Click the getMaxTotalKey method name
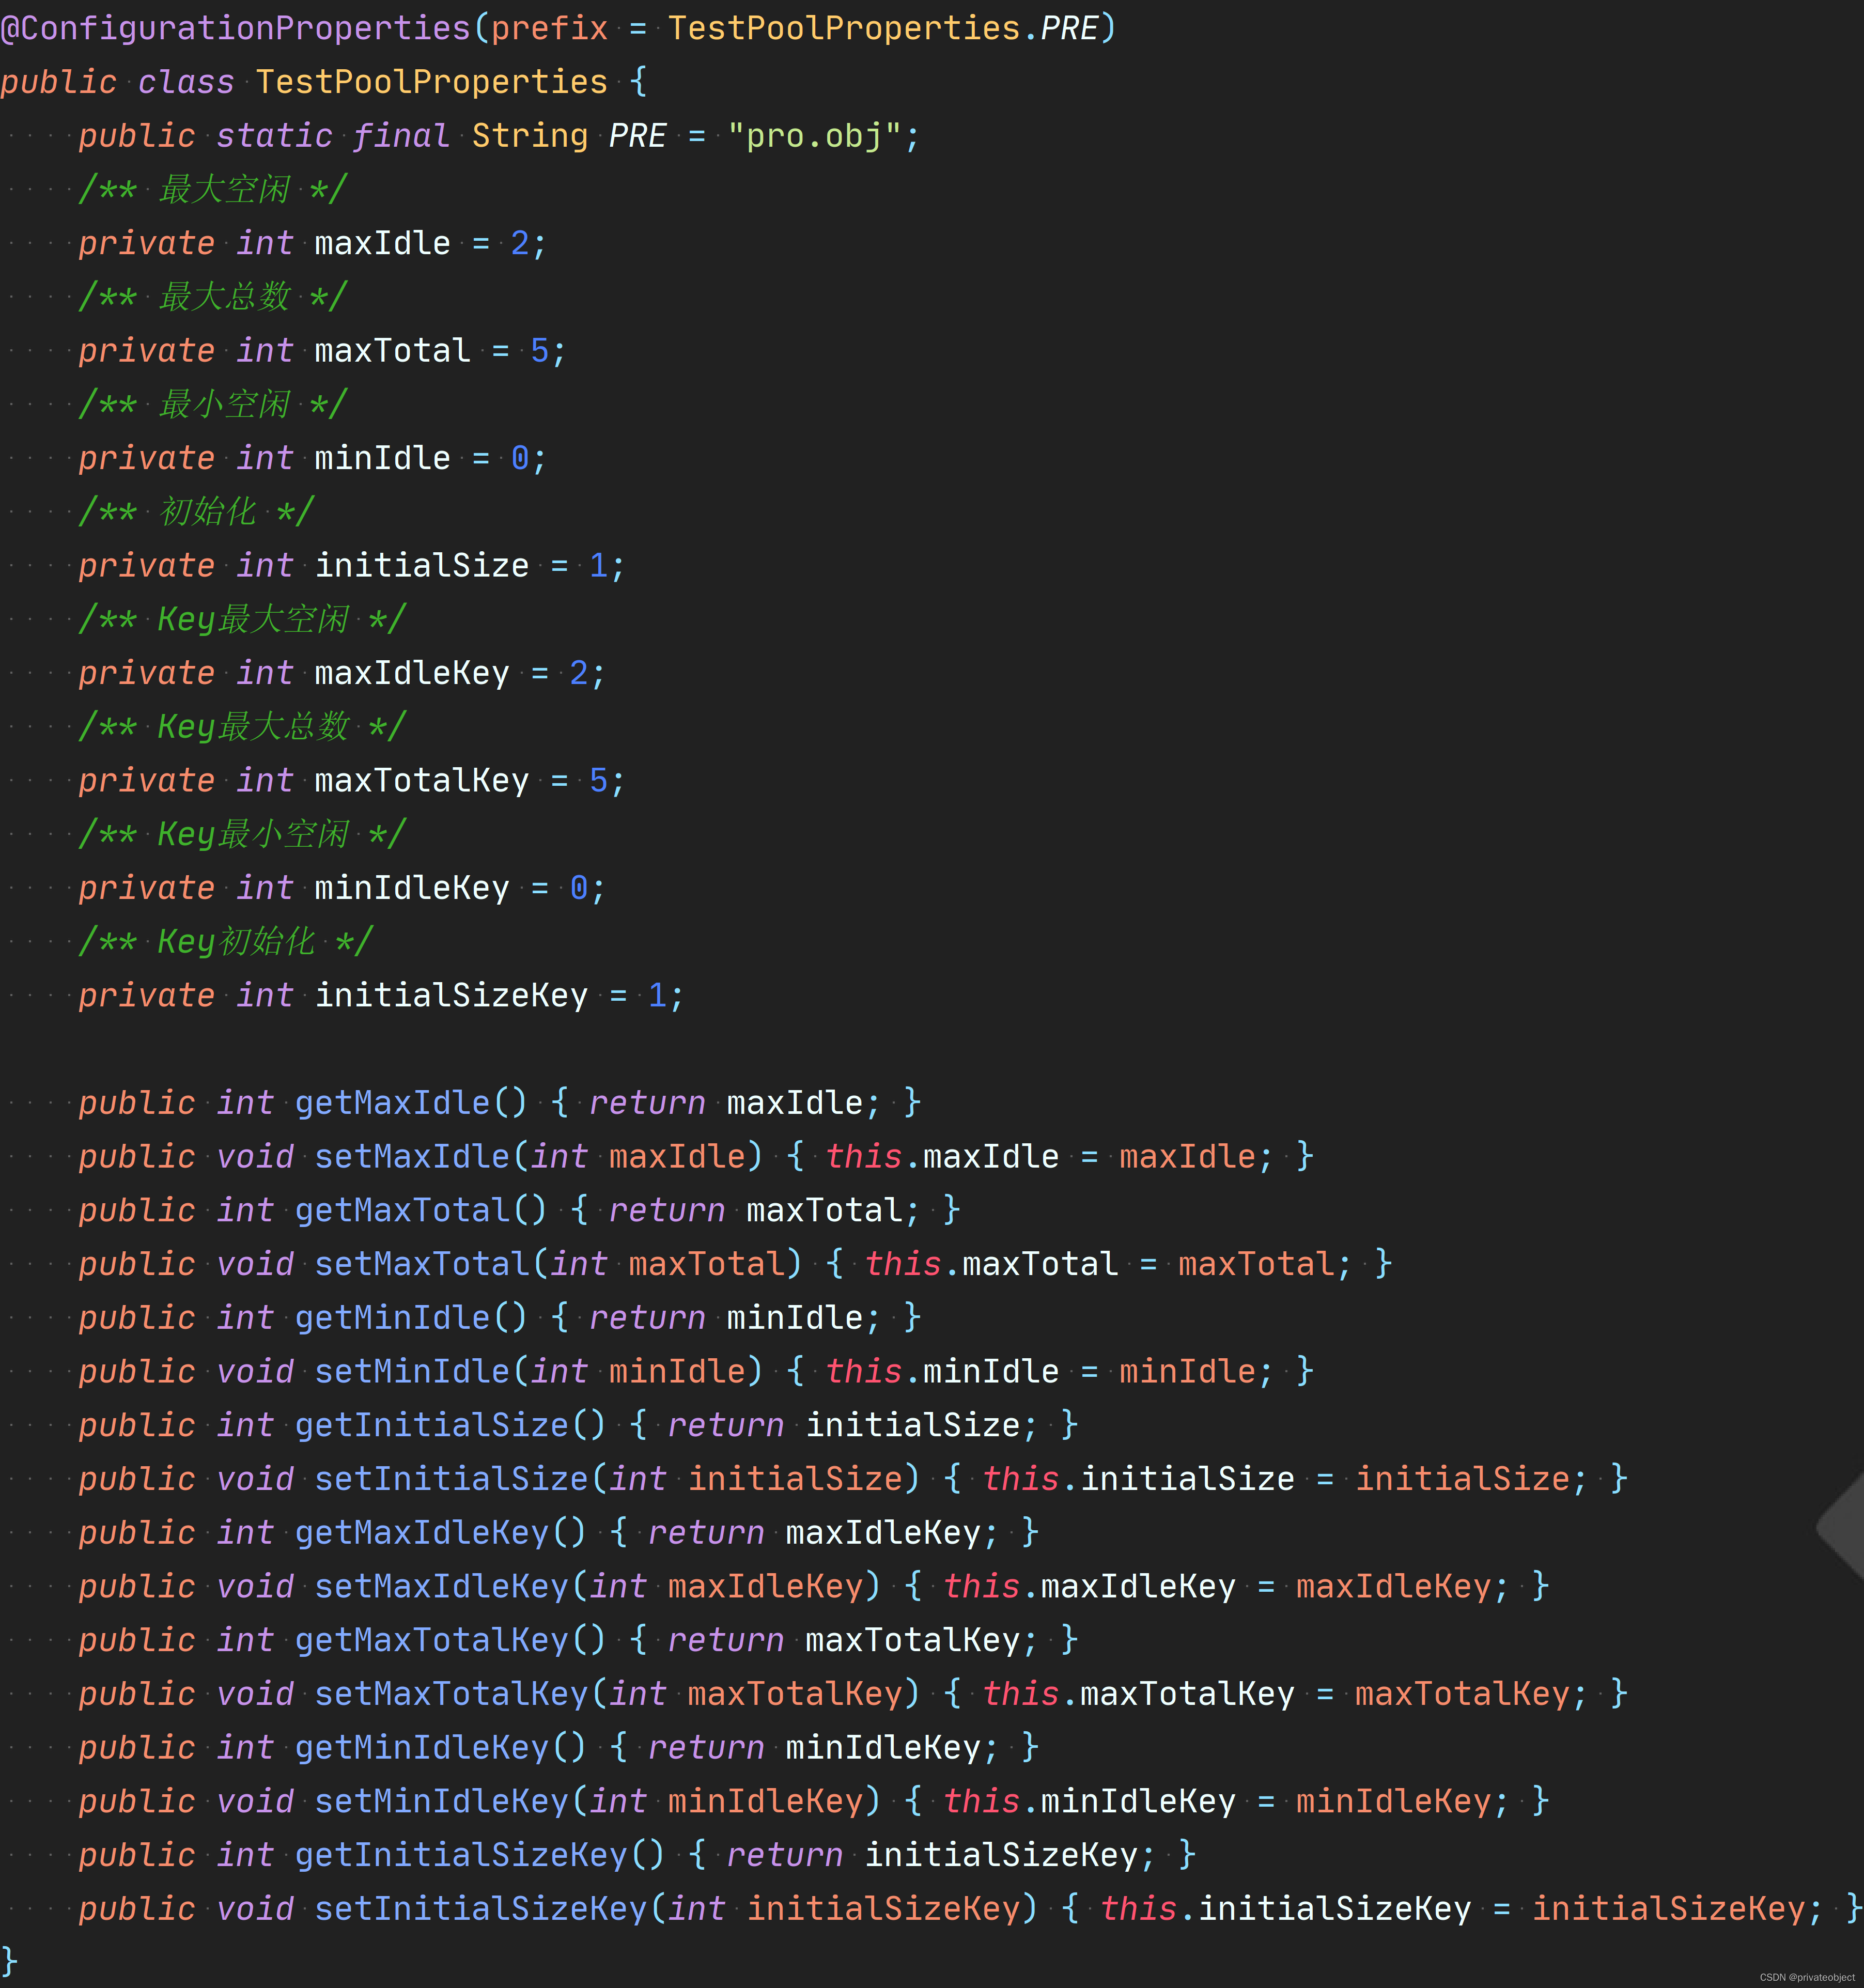Viewport: 1864px width, 1988px height. click(431, 1640)
